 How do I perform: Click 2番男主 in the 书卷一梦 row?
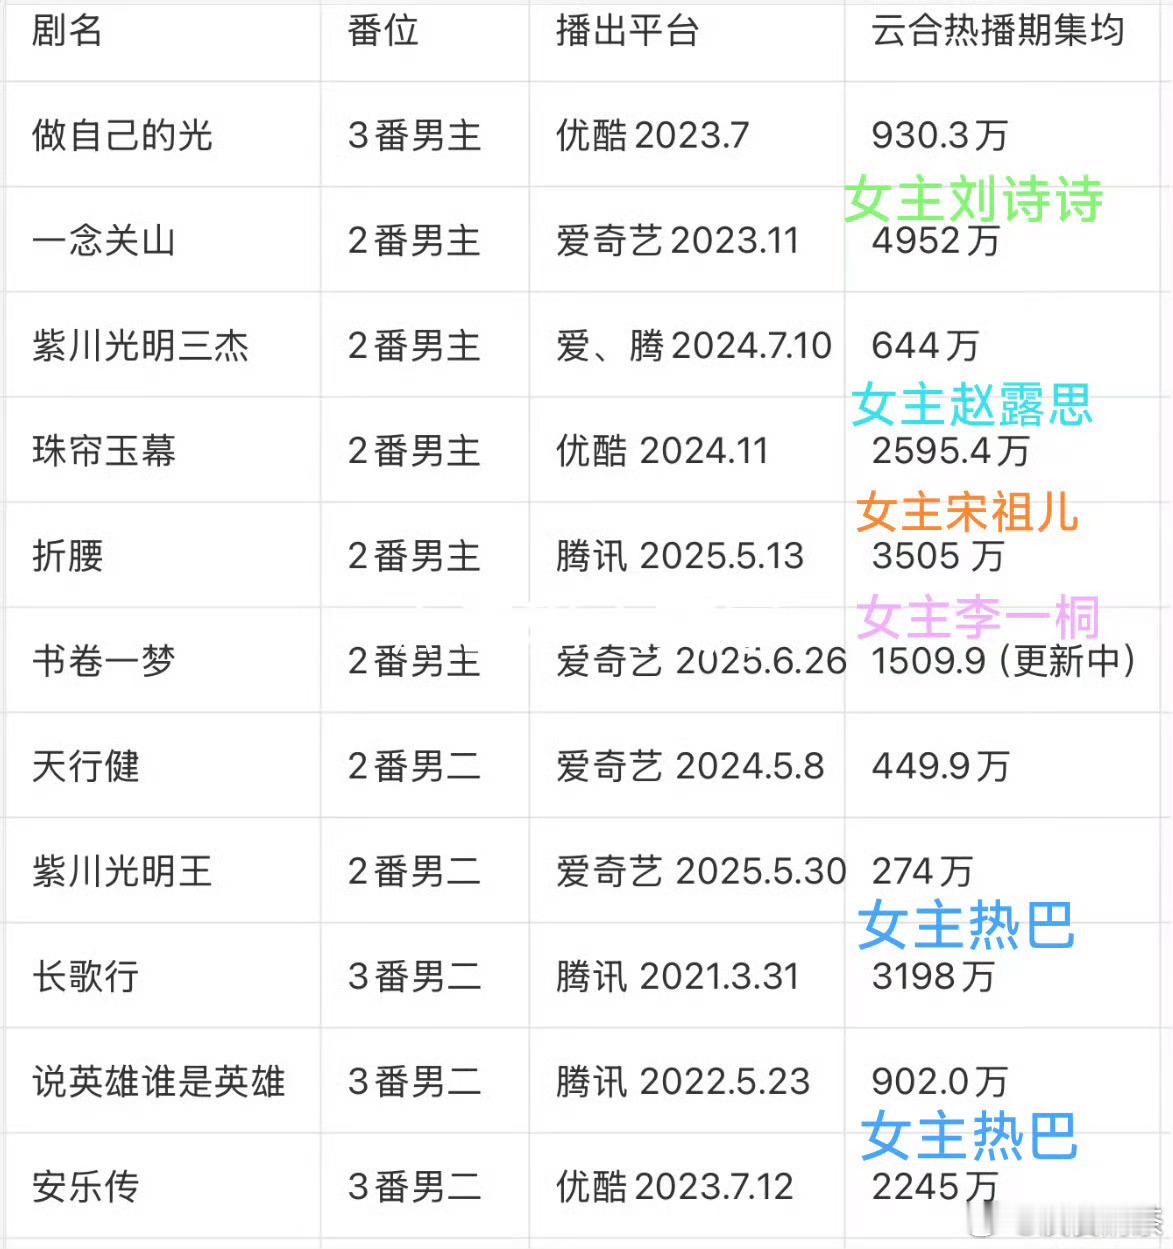point(414,661)
